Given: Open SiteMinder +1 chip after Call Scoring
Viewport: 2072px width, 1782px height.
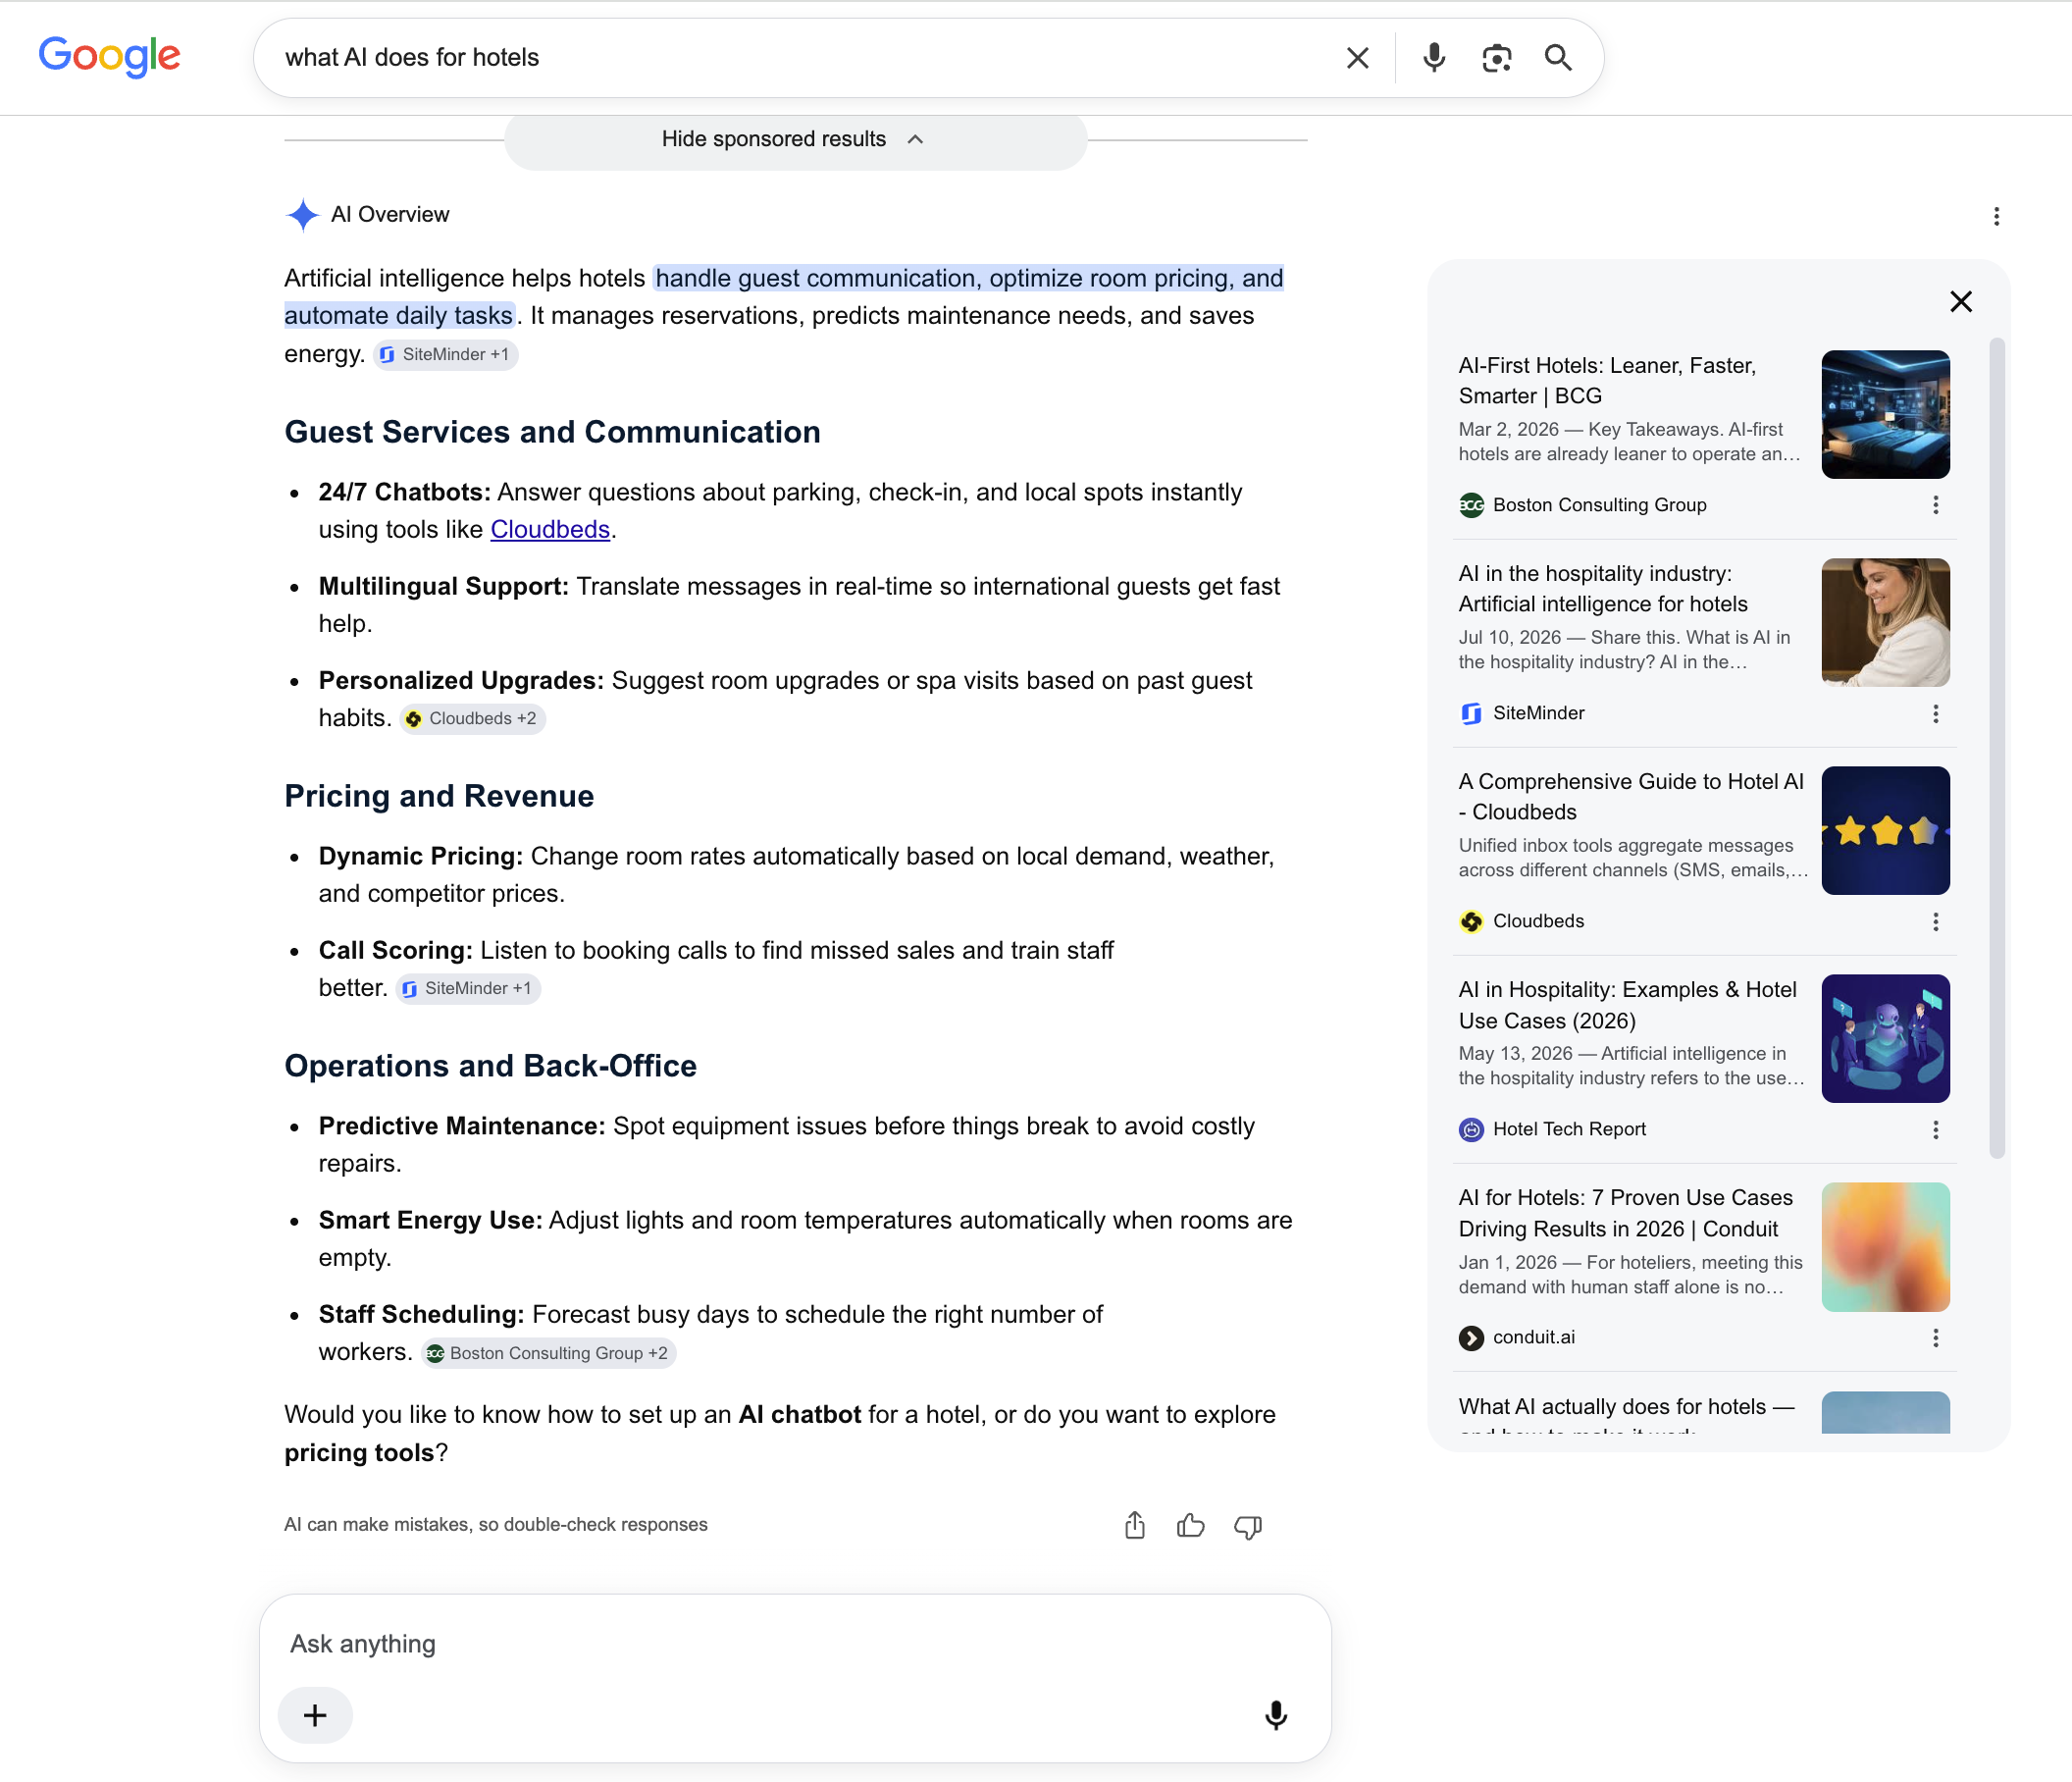Looking at the screenshot, I should point(467,988).
